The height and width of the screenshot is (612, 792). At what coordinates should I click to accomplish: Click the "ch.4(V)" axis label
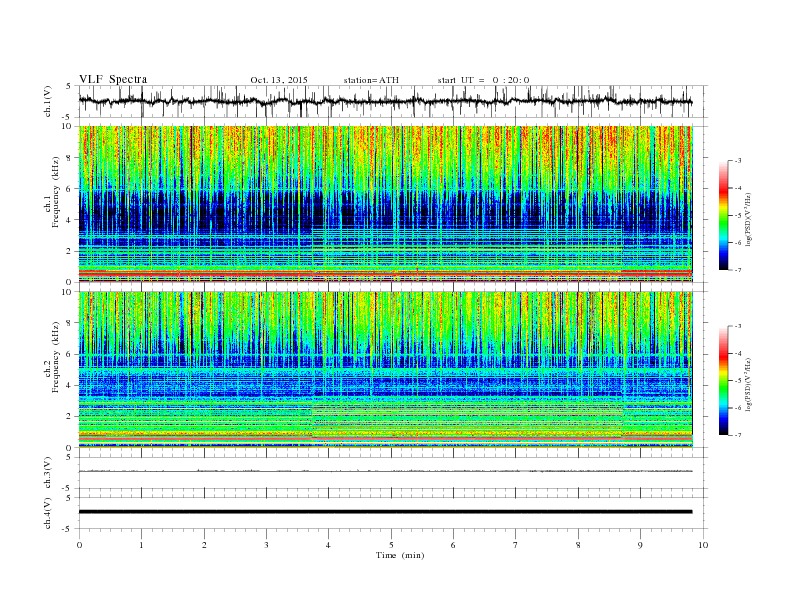pyautogui.click(x=48, y=513)
